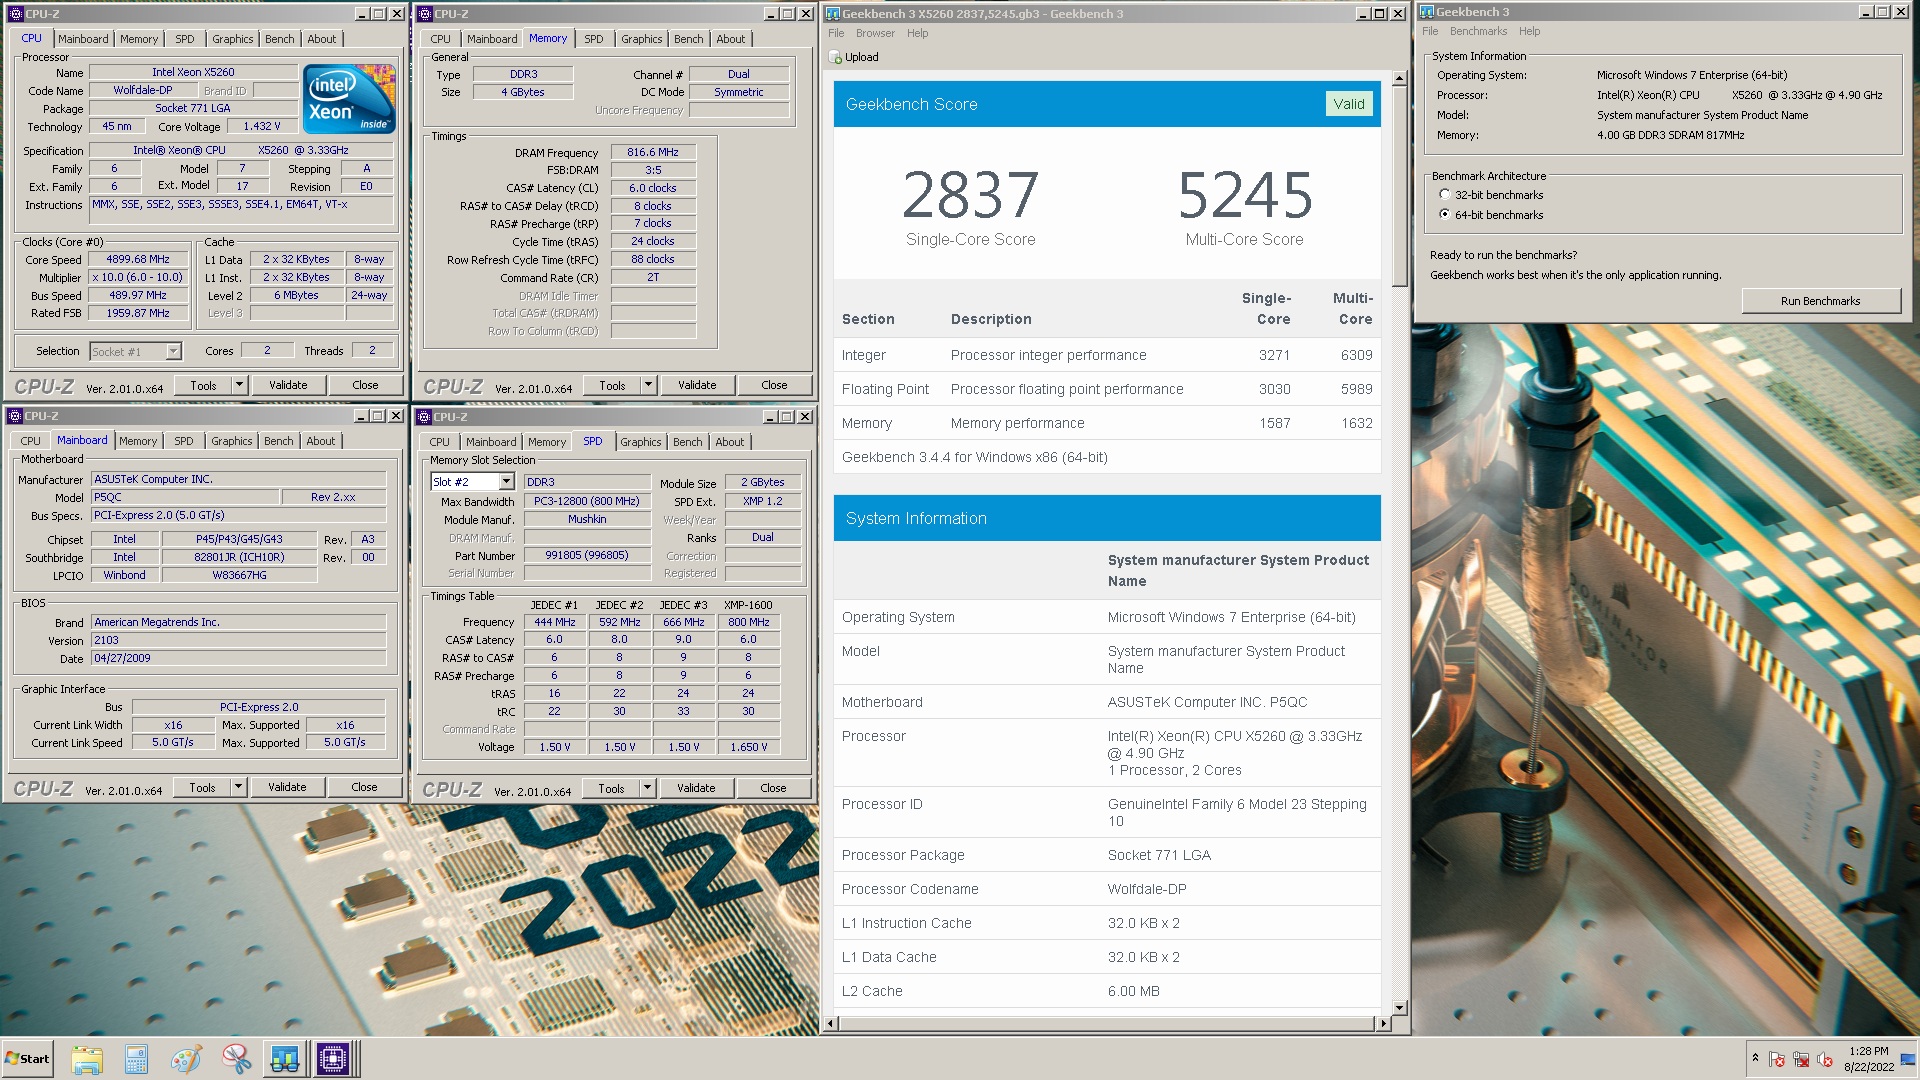Screen dimensions: 1920x1080
Task: Click Tools button in CPU-Z SPD window
Action: [x=611, y=788]
